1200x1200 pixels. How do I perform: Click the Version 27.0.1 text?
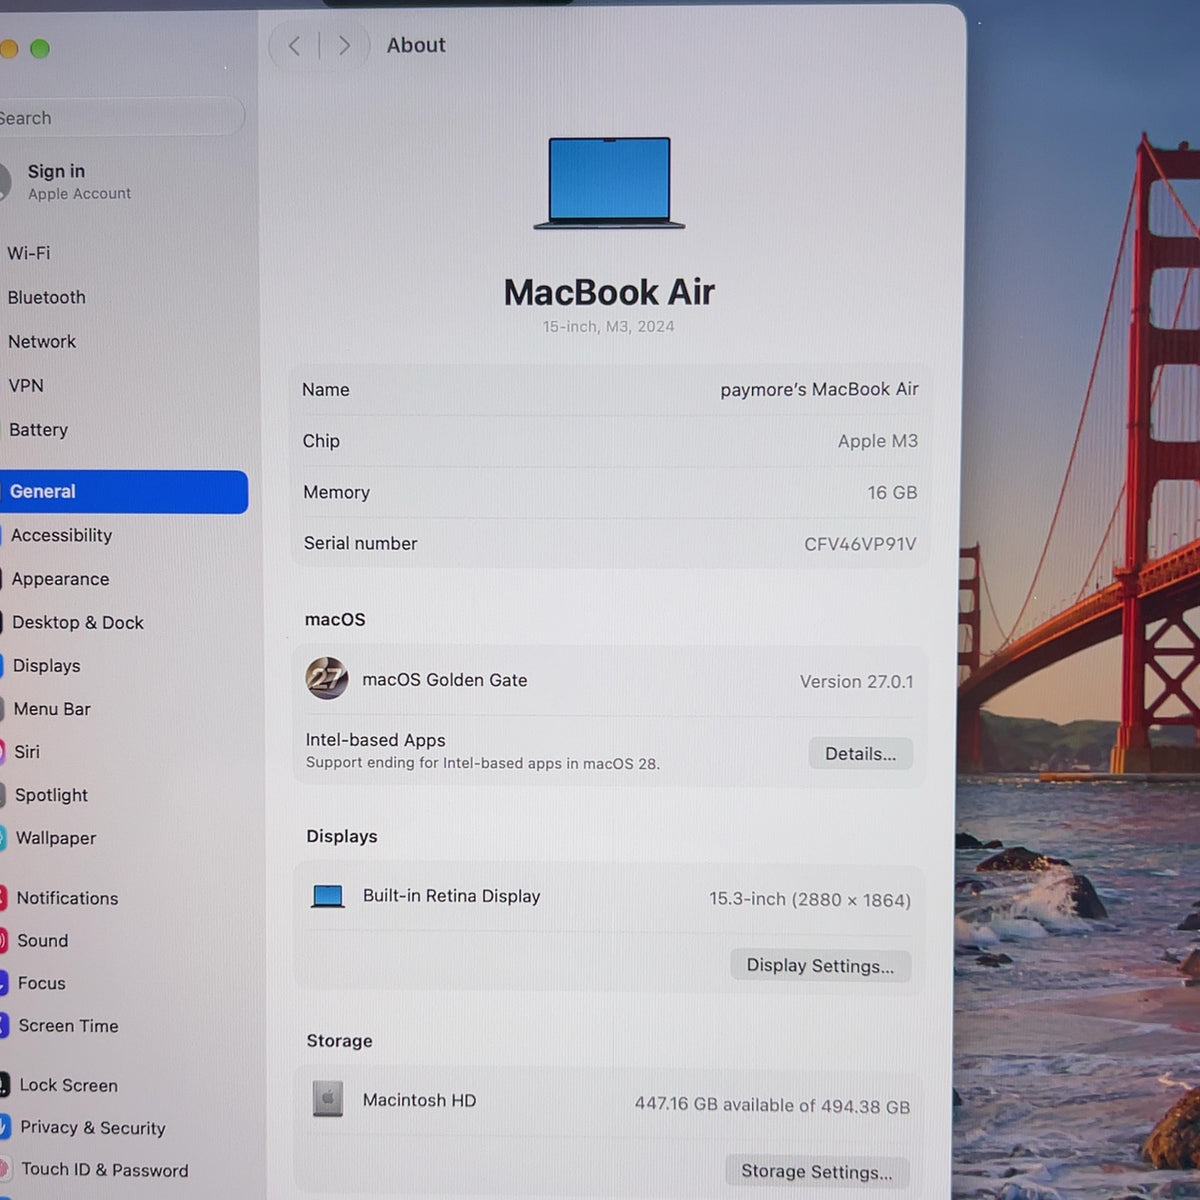tap(856, 681)
